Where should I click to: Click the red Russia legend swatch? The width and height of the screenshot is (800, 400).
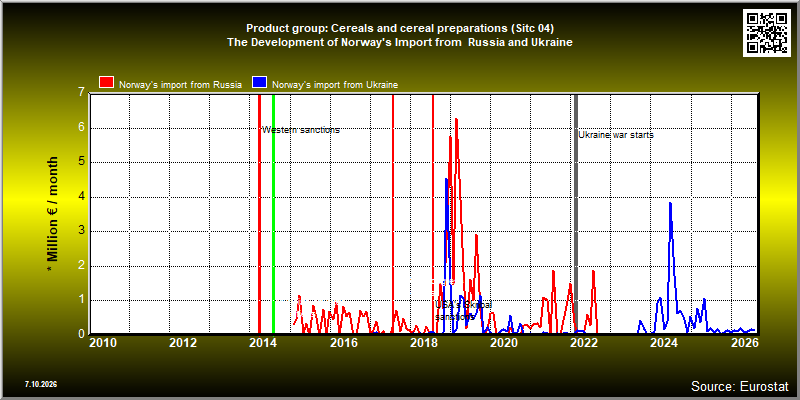click(107, 83)
